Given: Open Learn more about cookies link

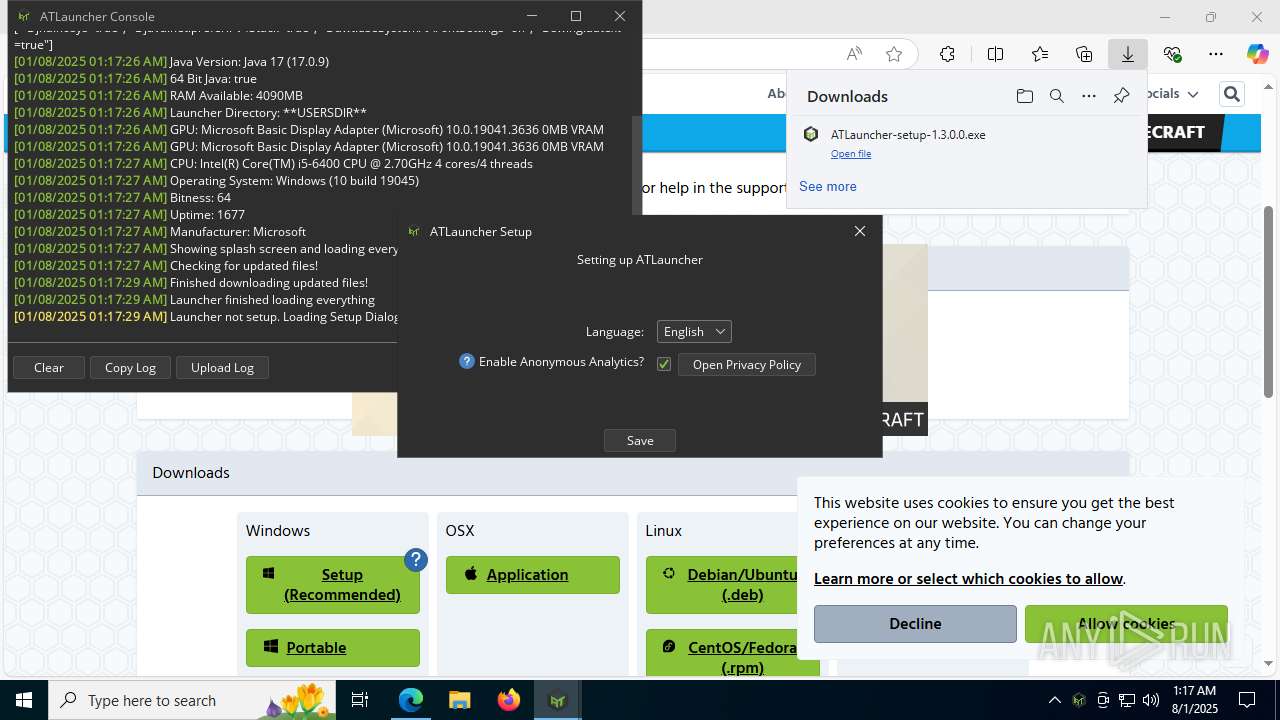Looking at the screenshot, I should (968, 579).
